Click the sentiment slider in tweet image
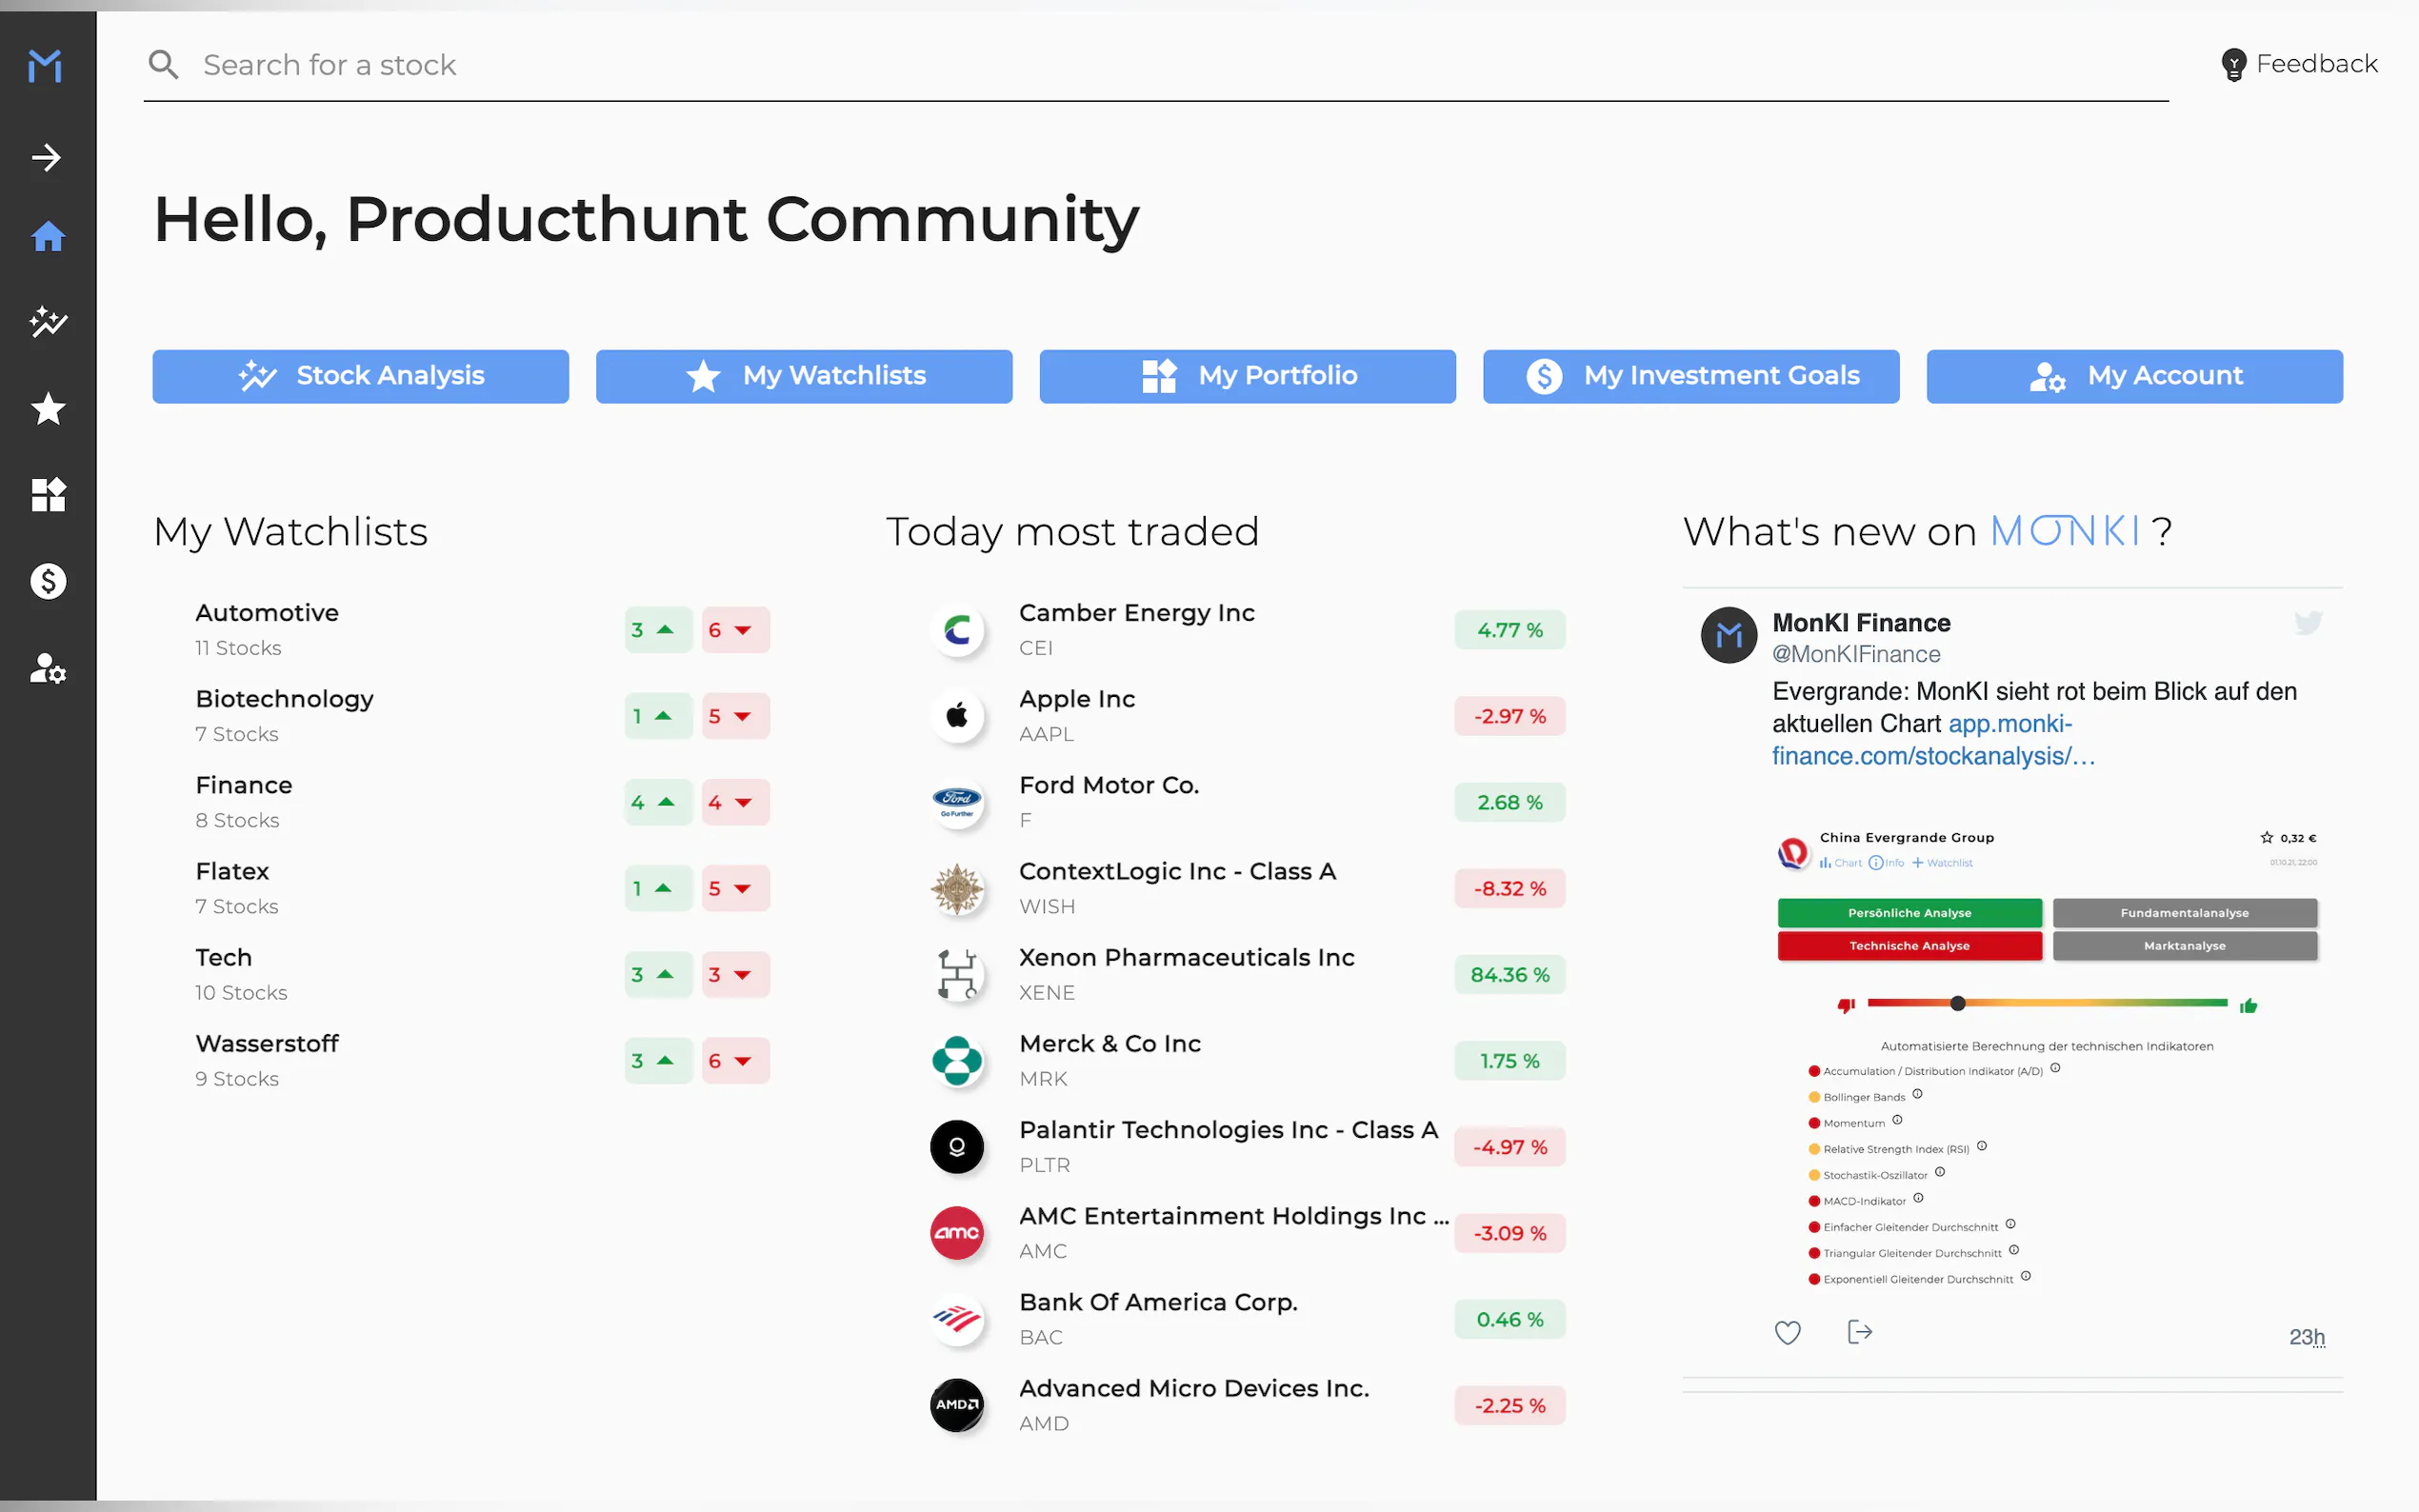 click(x=1957, y=1003)
